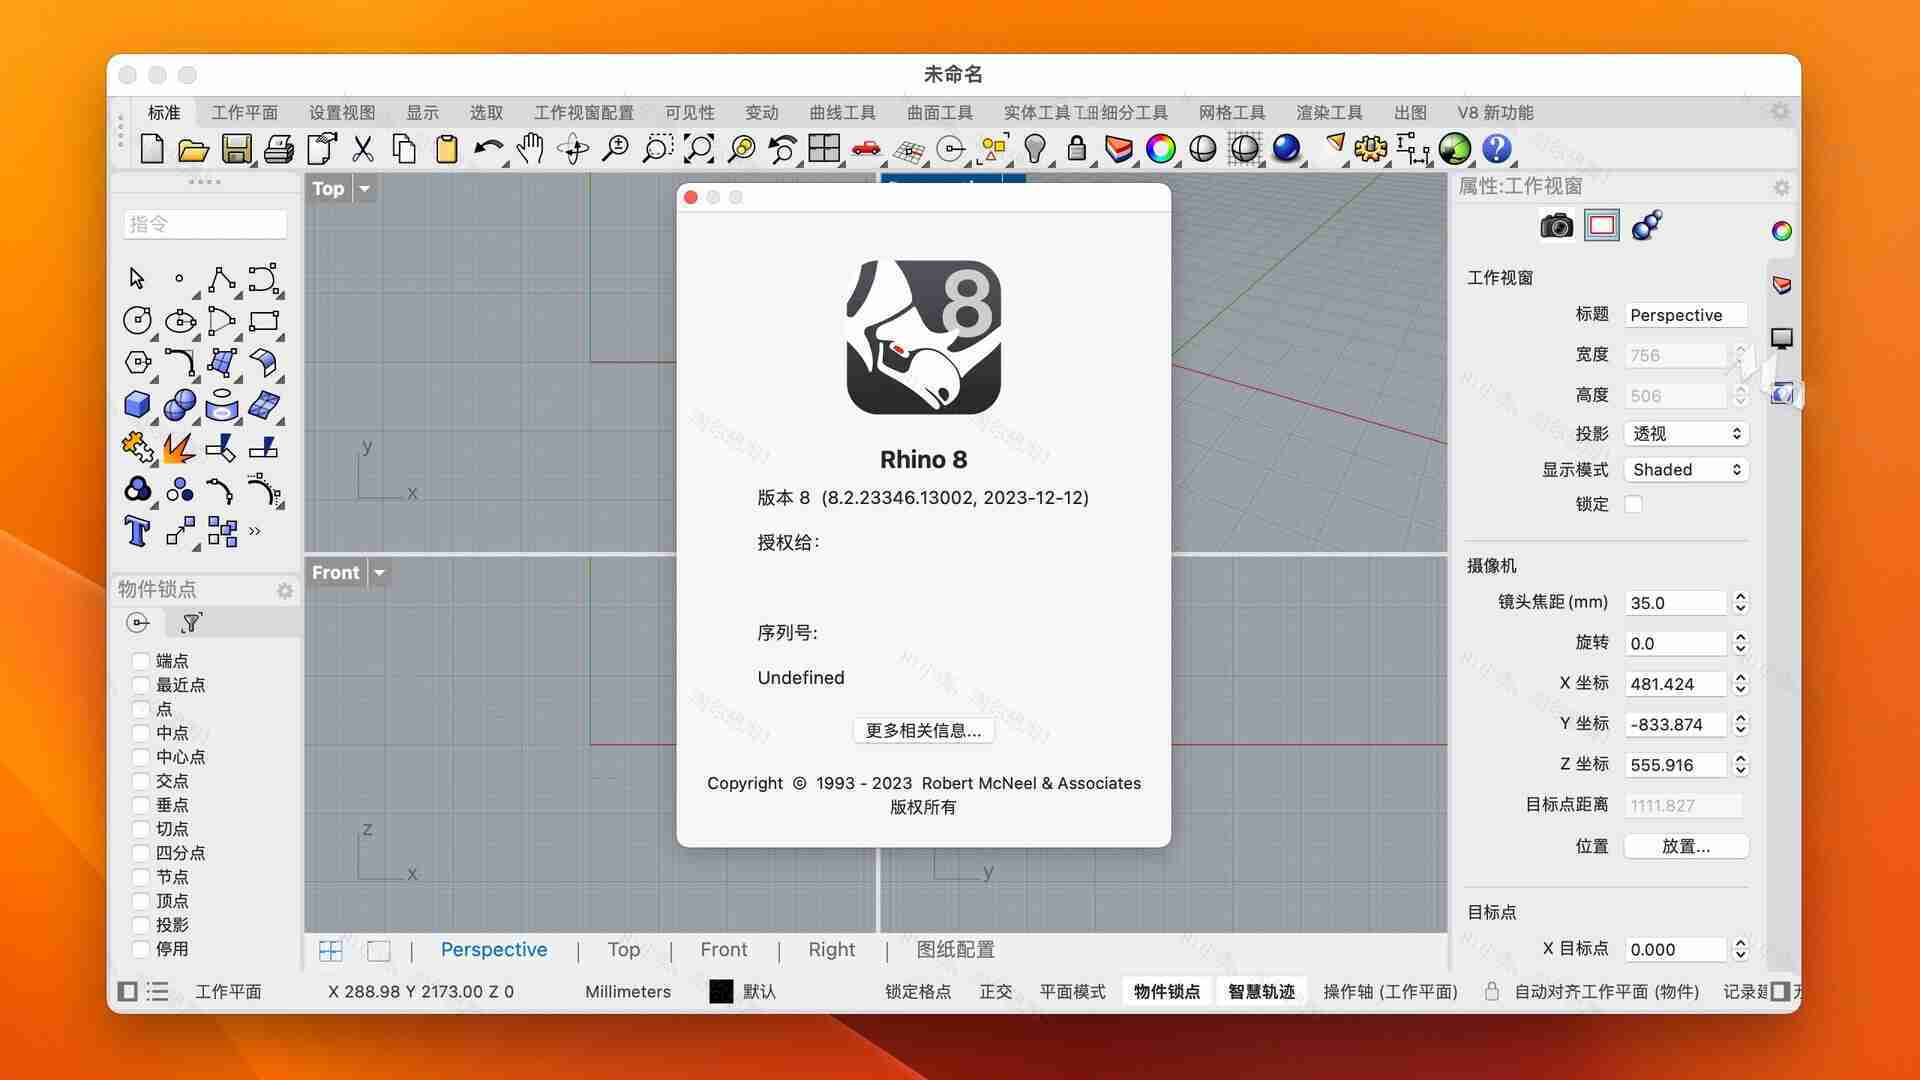Enable the 端点 object snap checkbox
Screen dimensions: 1920x1080
[141, 661]
